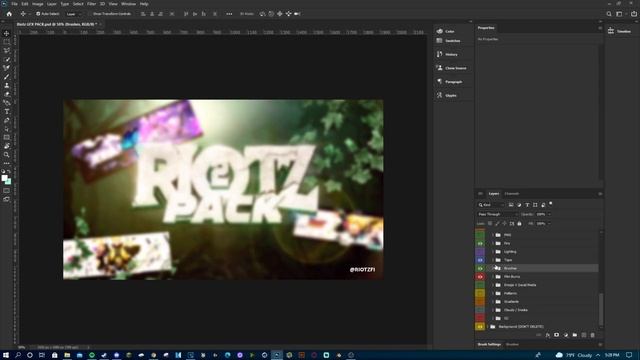The height and width of the screenshot is (360, 640).
Task: Click the trash icon to delete the layer
Action: click(x=593, y=335)
